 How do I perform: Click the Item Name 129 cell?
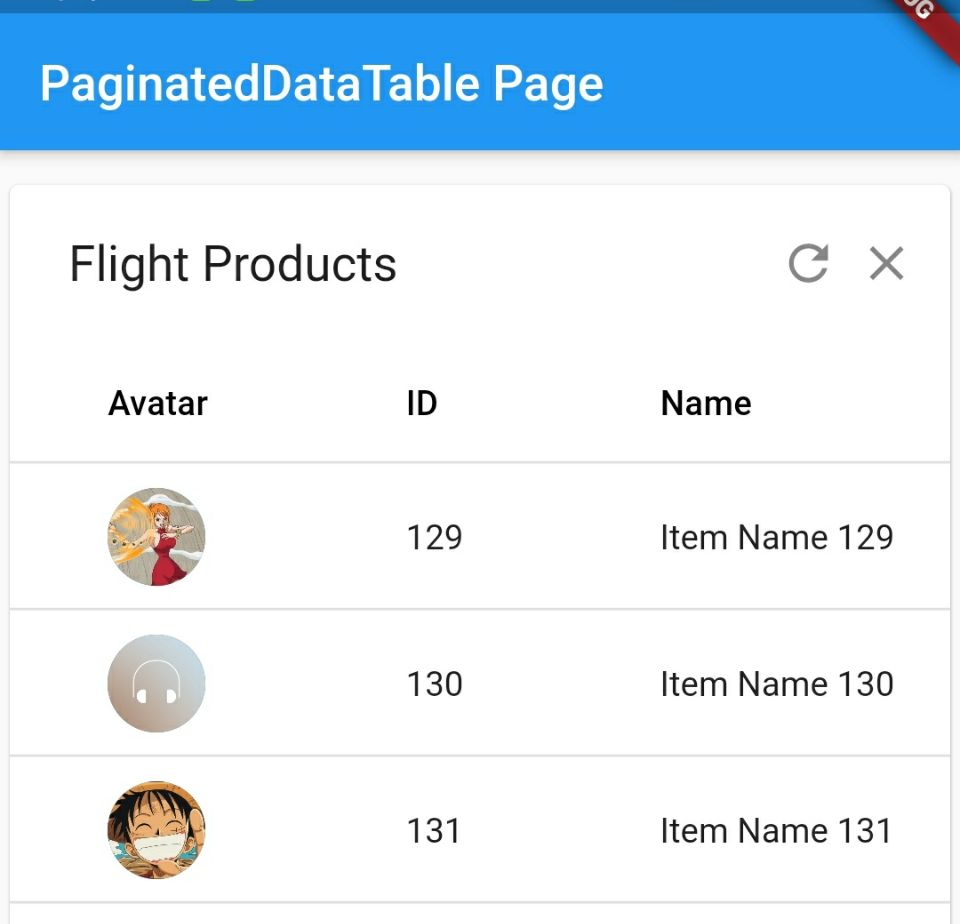click(x=776, y=538)
